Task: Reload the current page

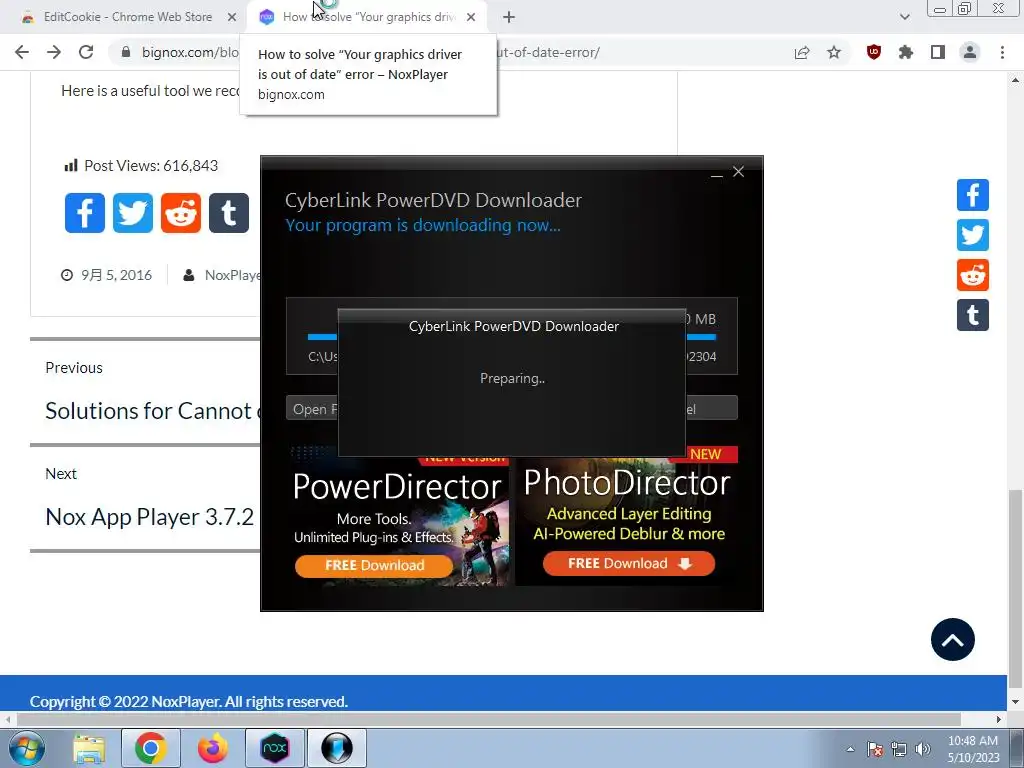Action: click(86, 52)
